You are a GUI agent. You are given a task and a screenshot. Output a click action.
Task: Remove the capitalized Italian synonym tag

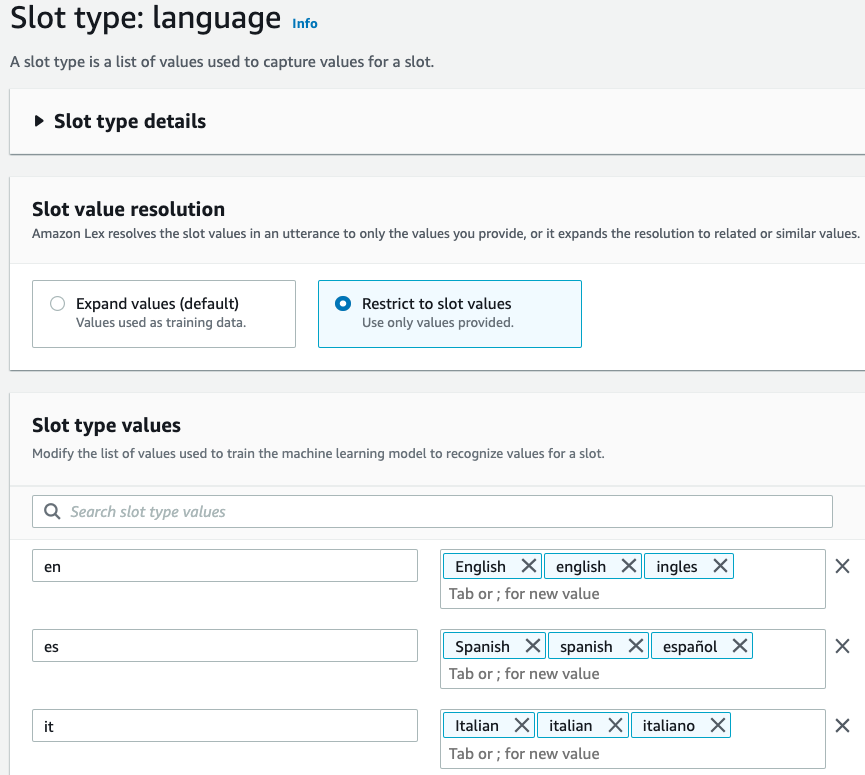point(522,725)
